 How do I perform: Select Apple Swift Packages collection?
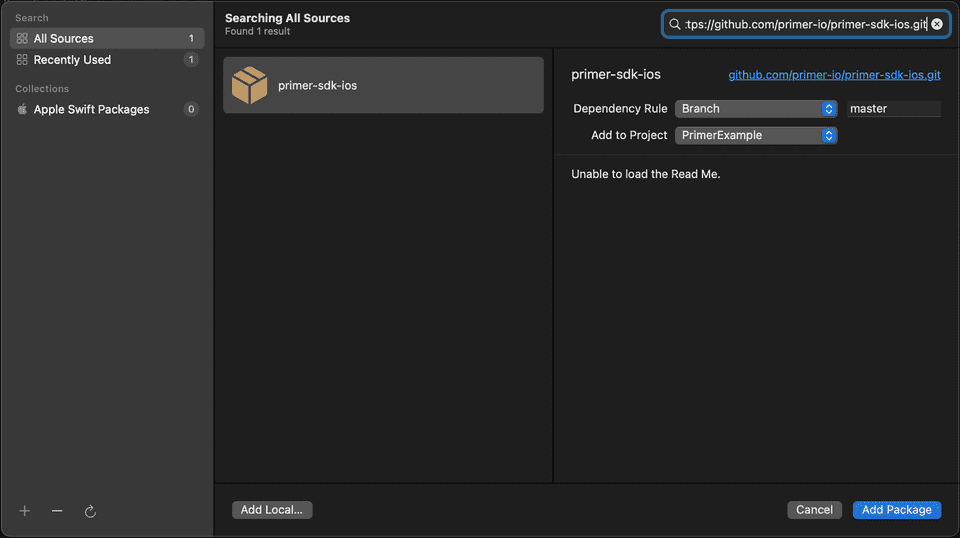click(x=107, y=109)
